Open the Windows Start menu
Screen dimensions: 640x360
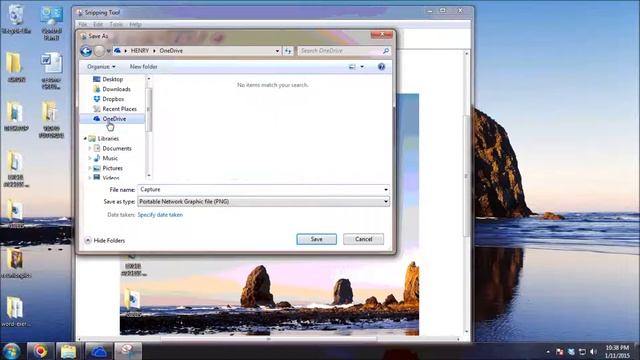point(11,351)
